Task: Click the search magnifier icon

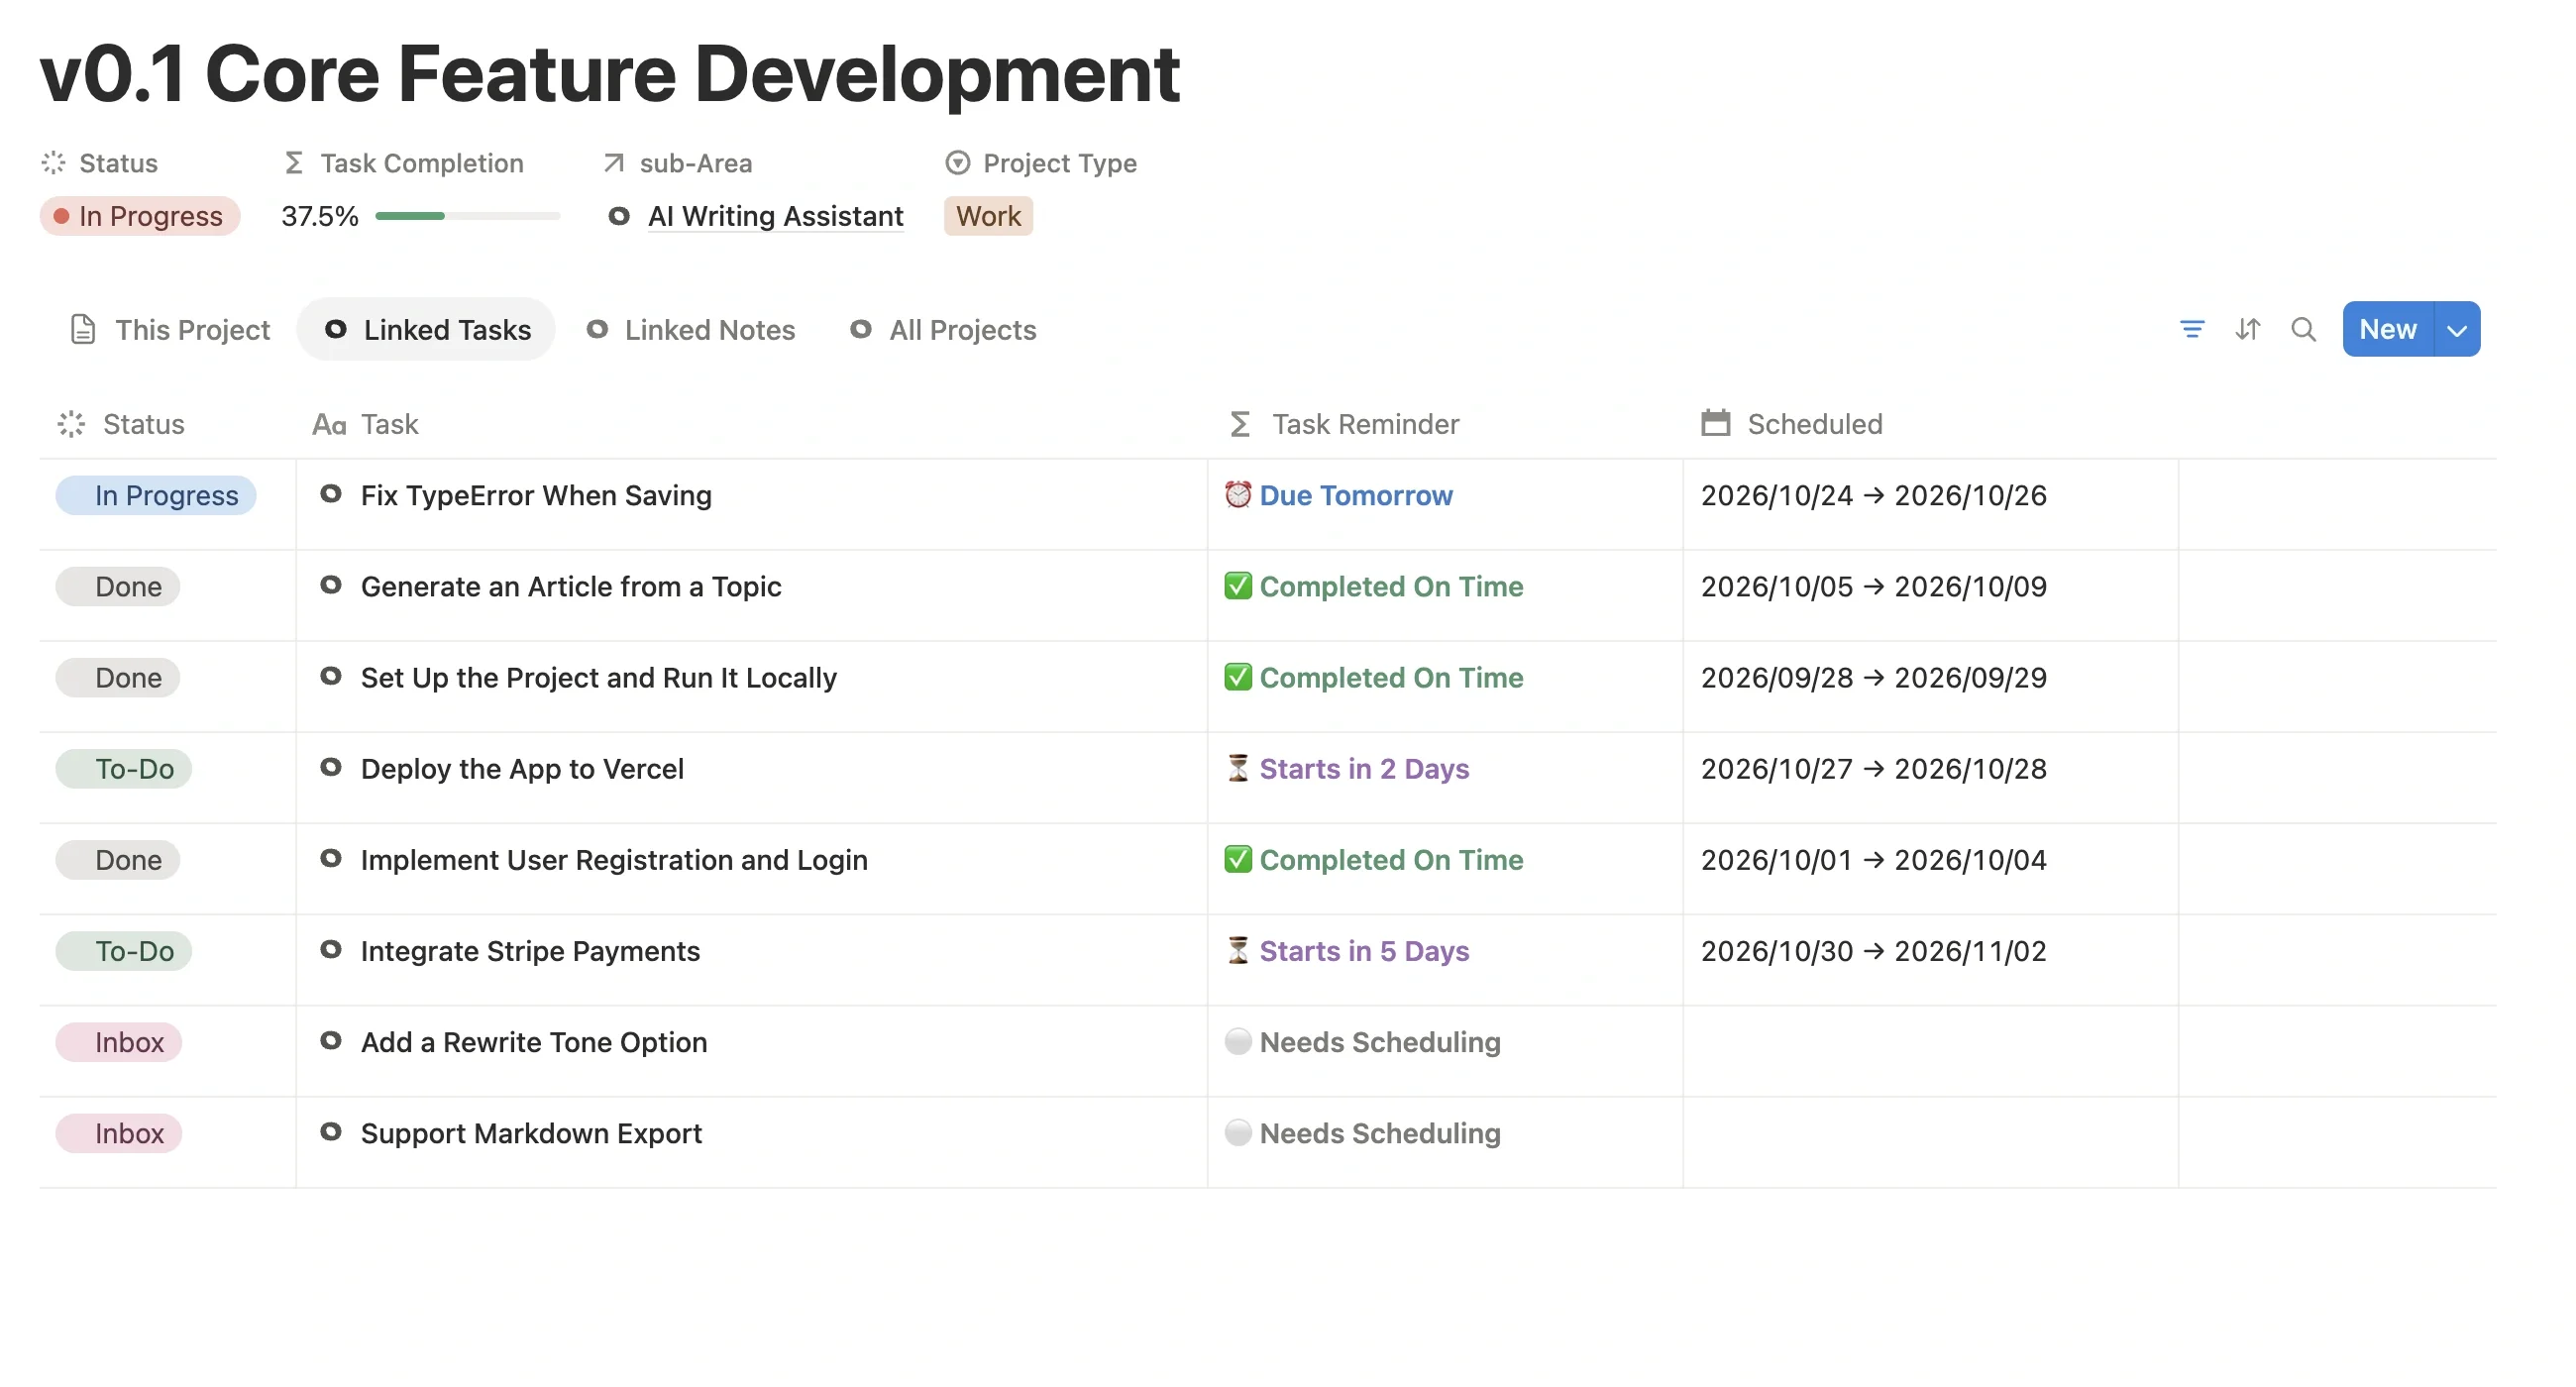Action: point(2303,329)
